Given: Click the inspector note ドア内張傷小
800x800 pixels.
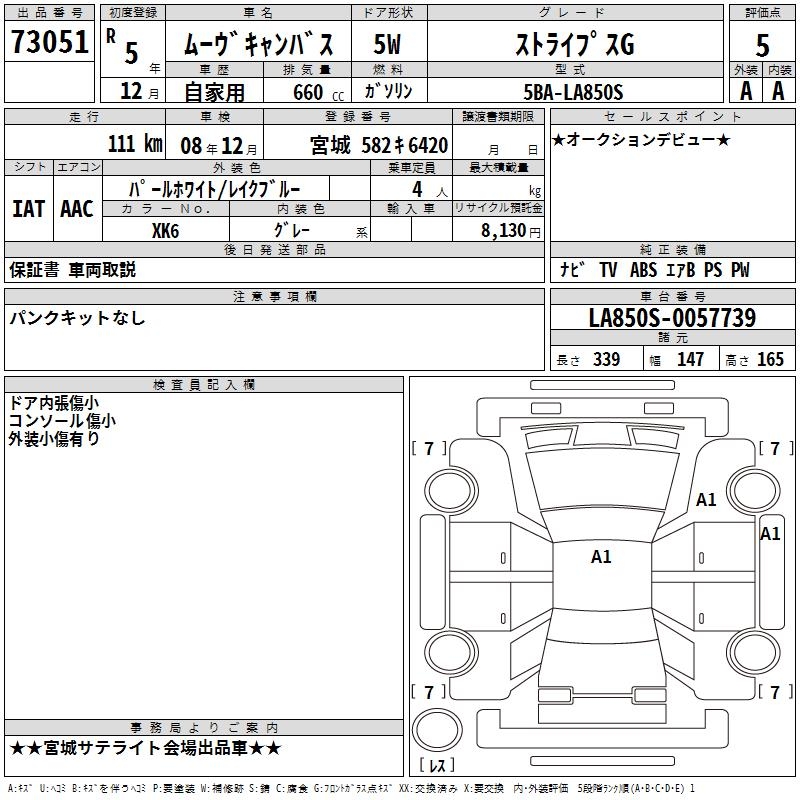Looking at the screenshot, I should coord(61,403).
